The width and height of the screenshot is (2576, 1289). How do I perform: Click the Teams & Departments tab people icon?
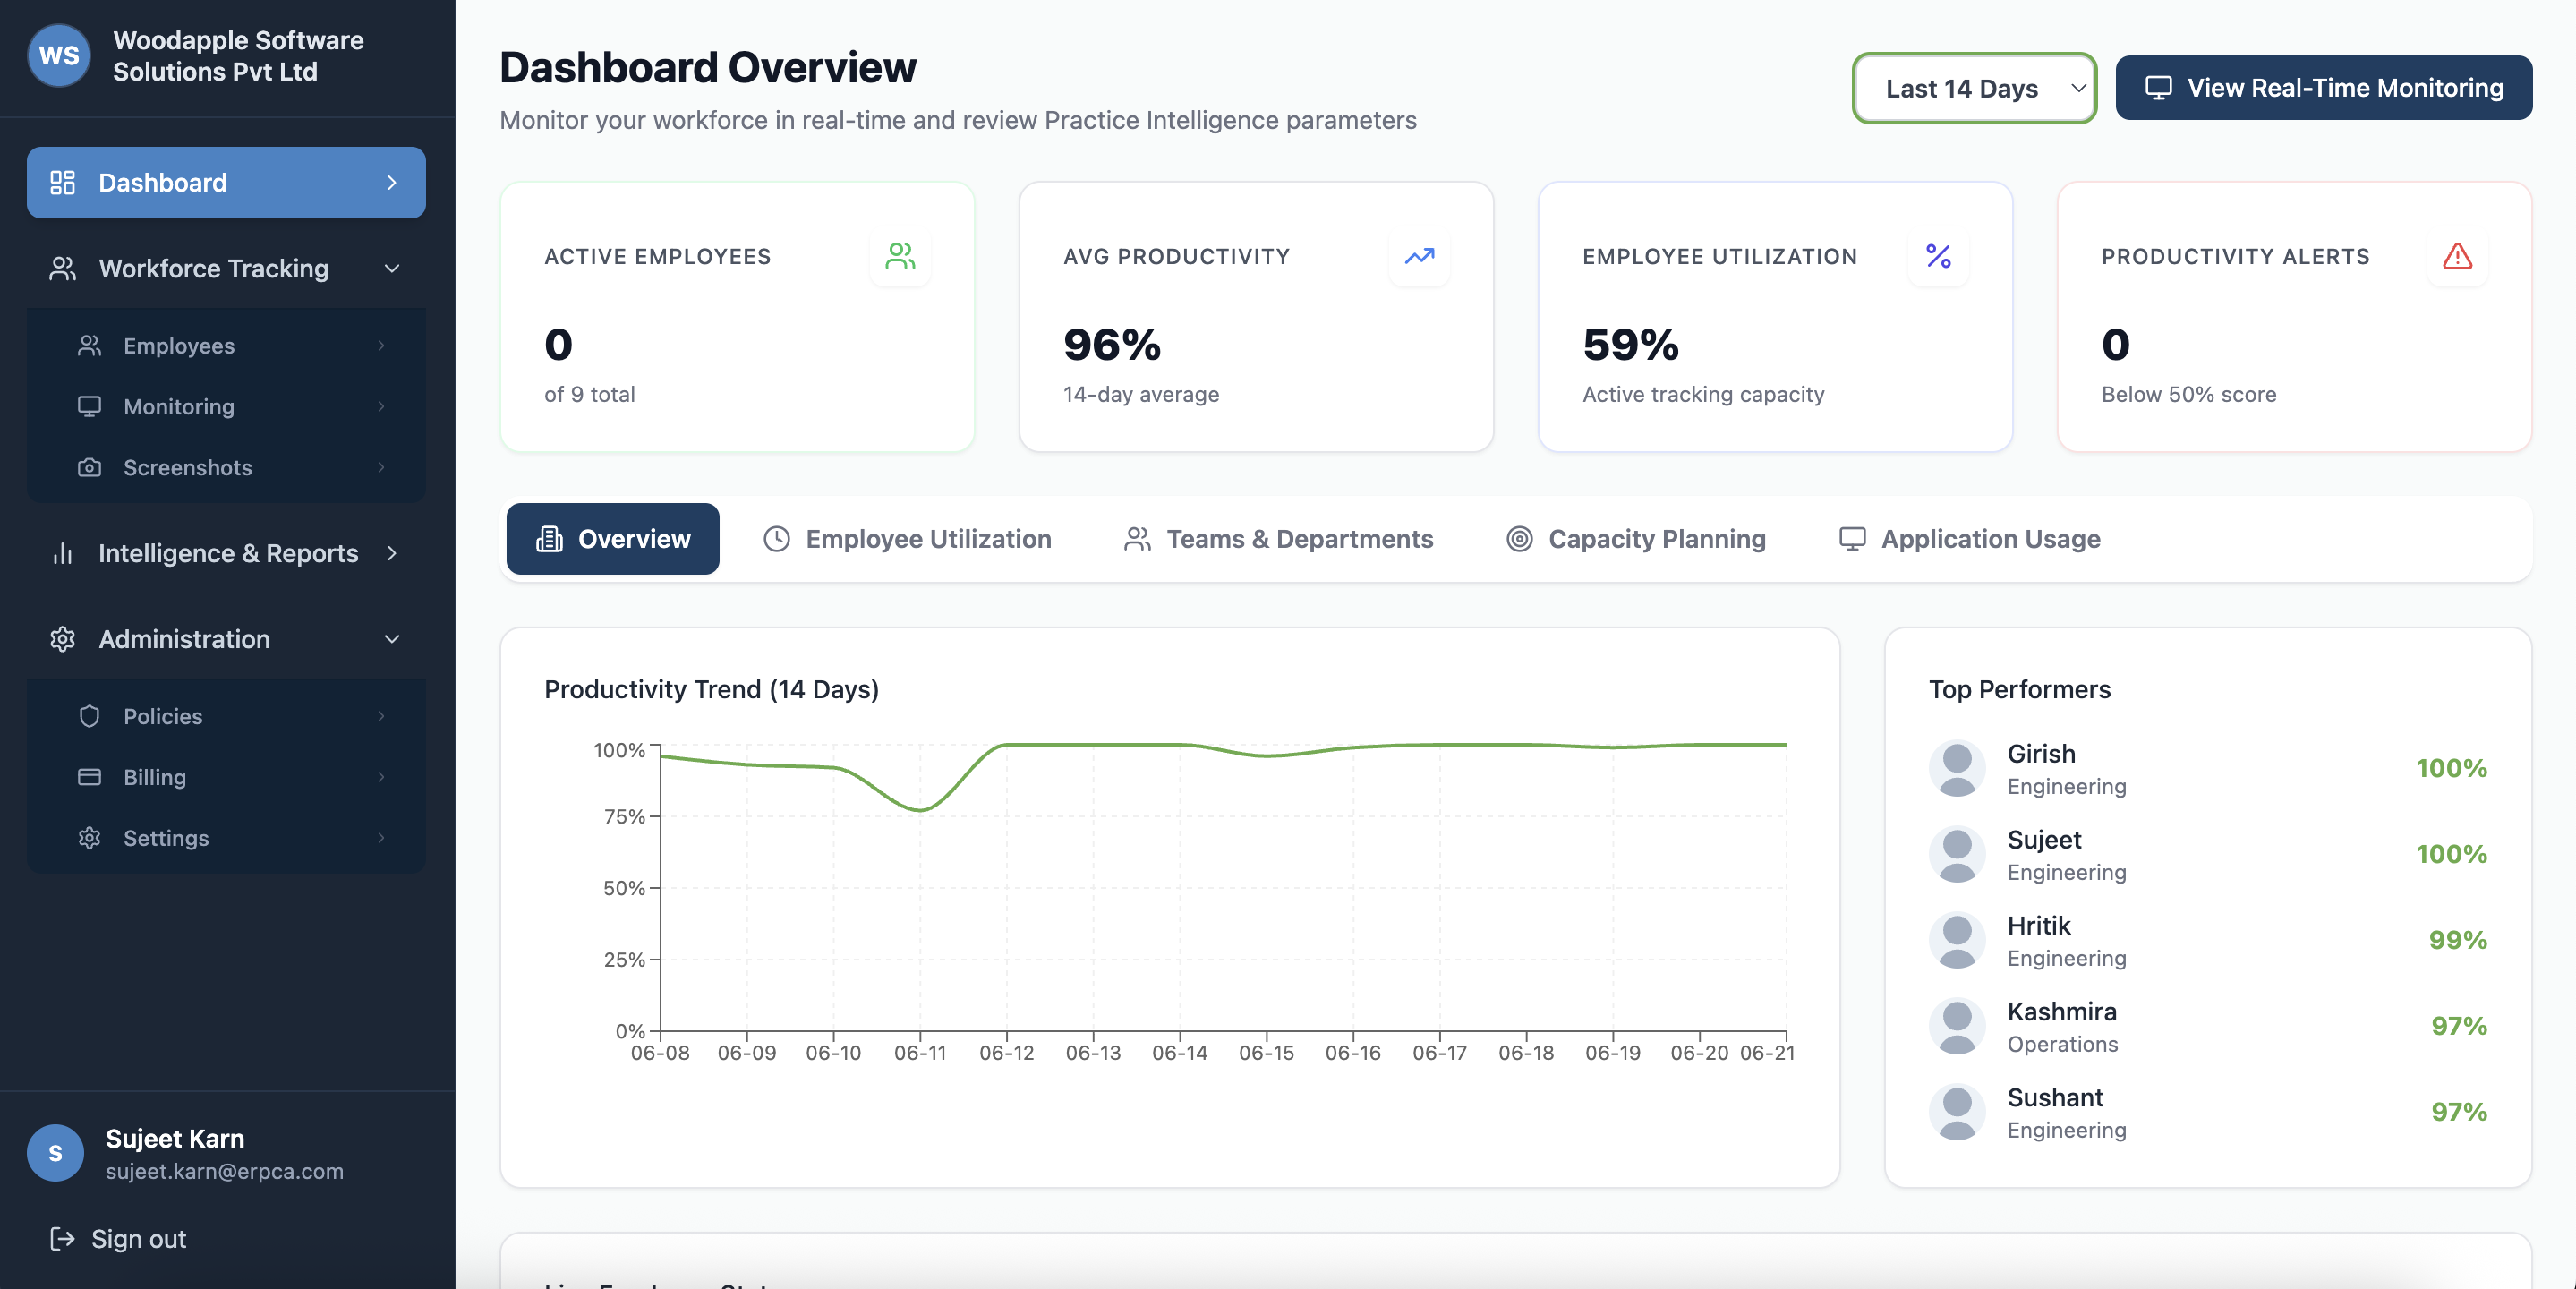[1137, 539]
